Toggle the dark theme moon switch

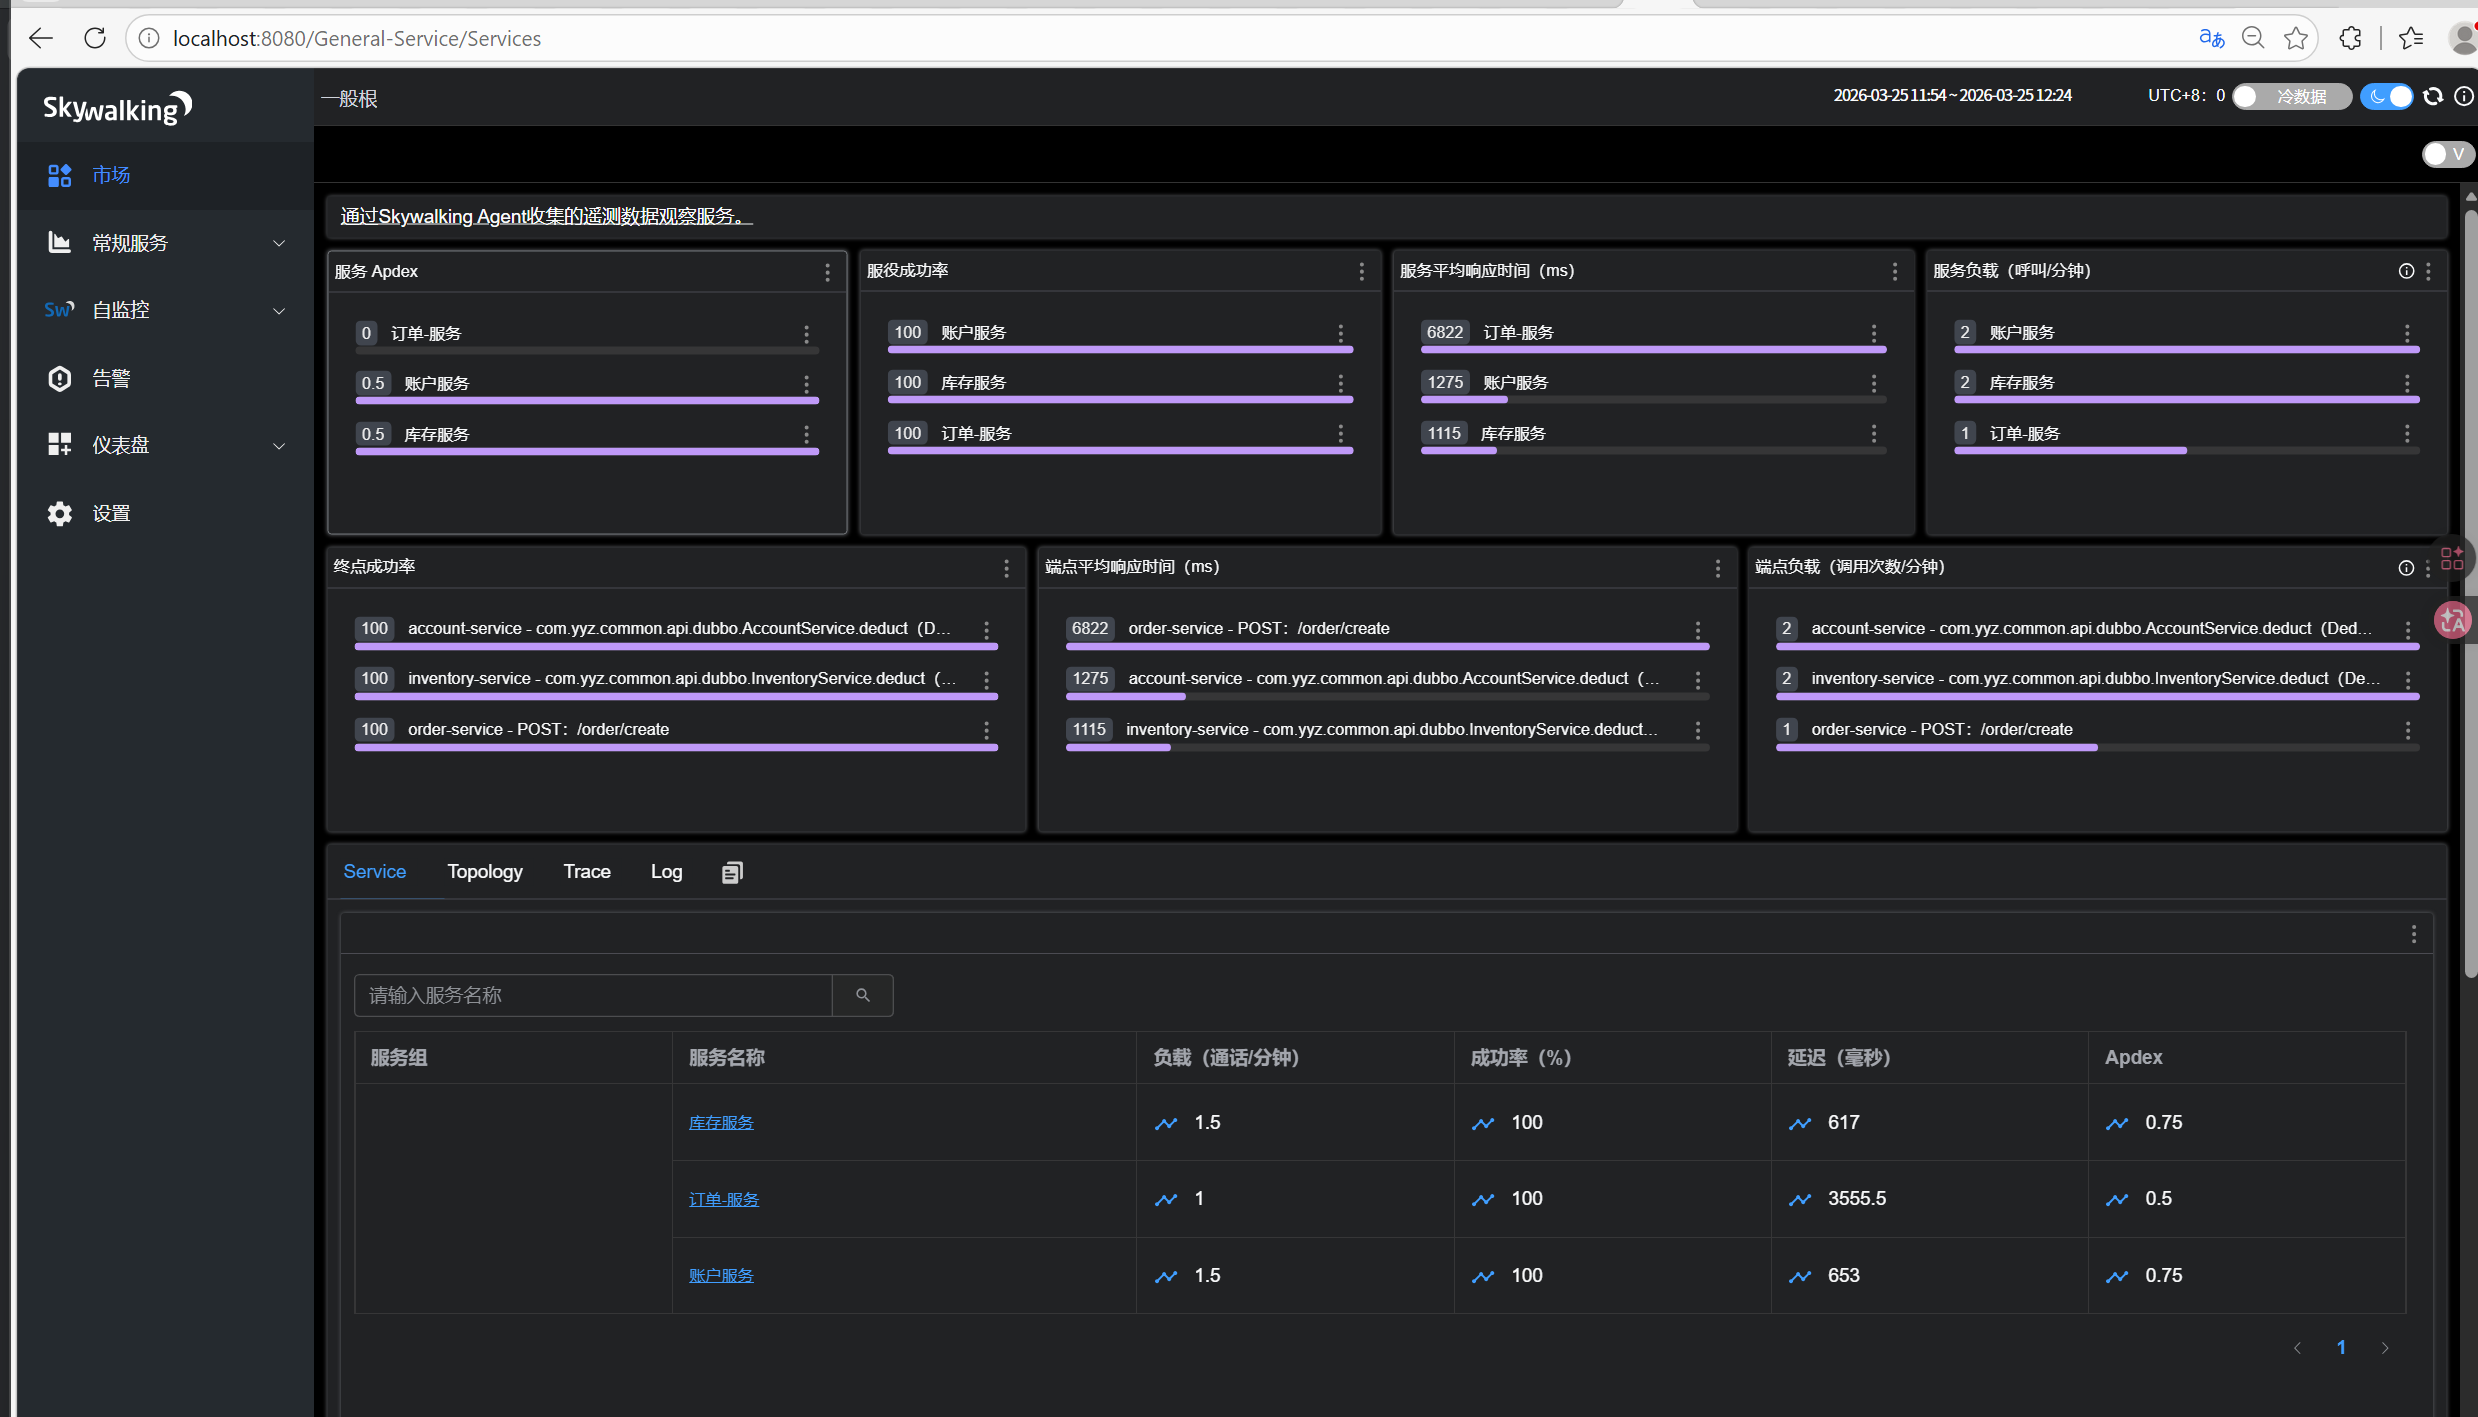pyautogui.click(x=2387, y=96)
